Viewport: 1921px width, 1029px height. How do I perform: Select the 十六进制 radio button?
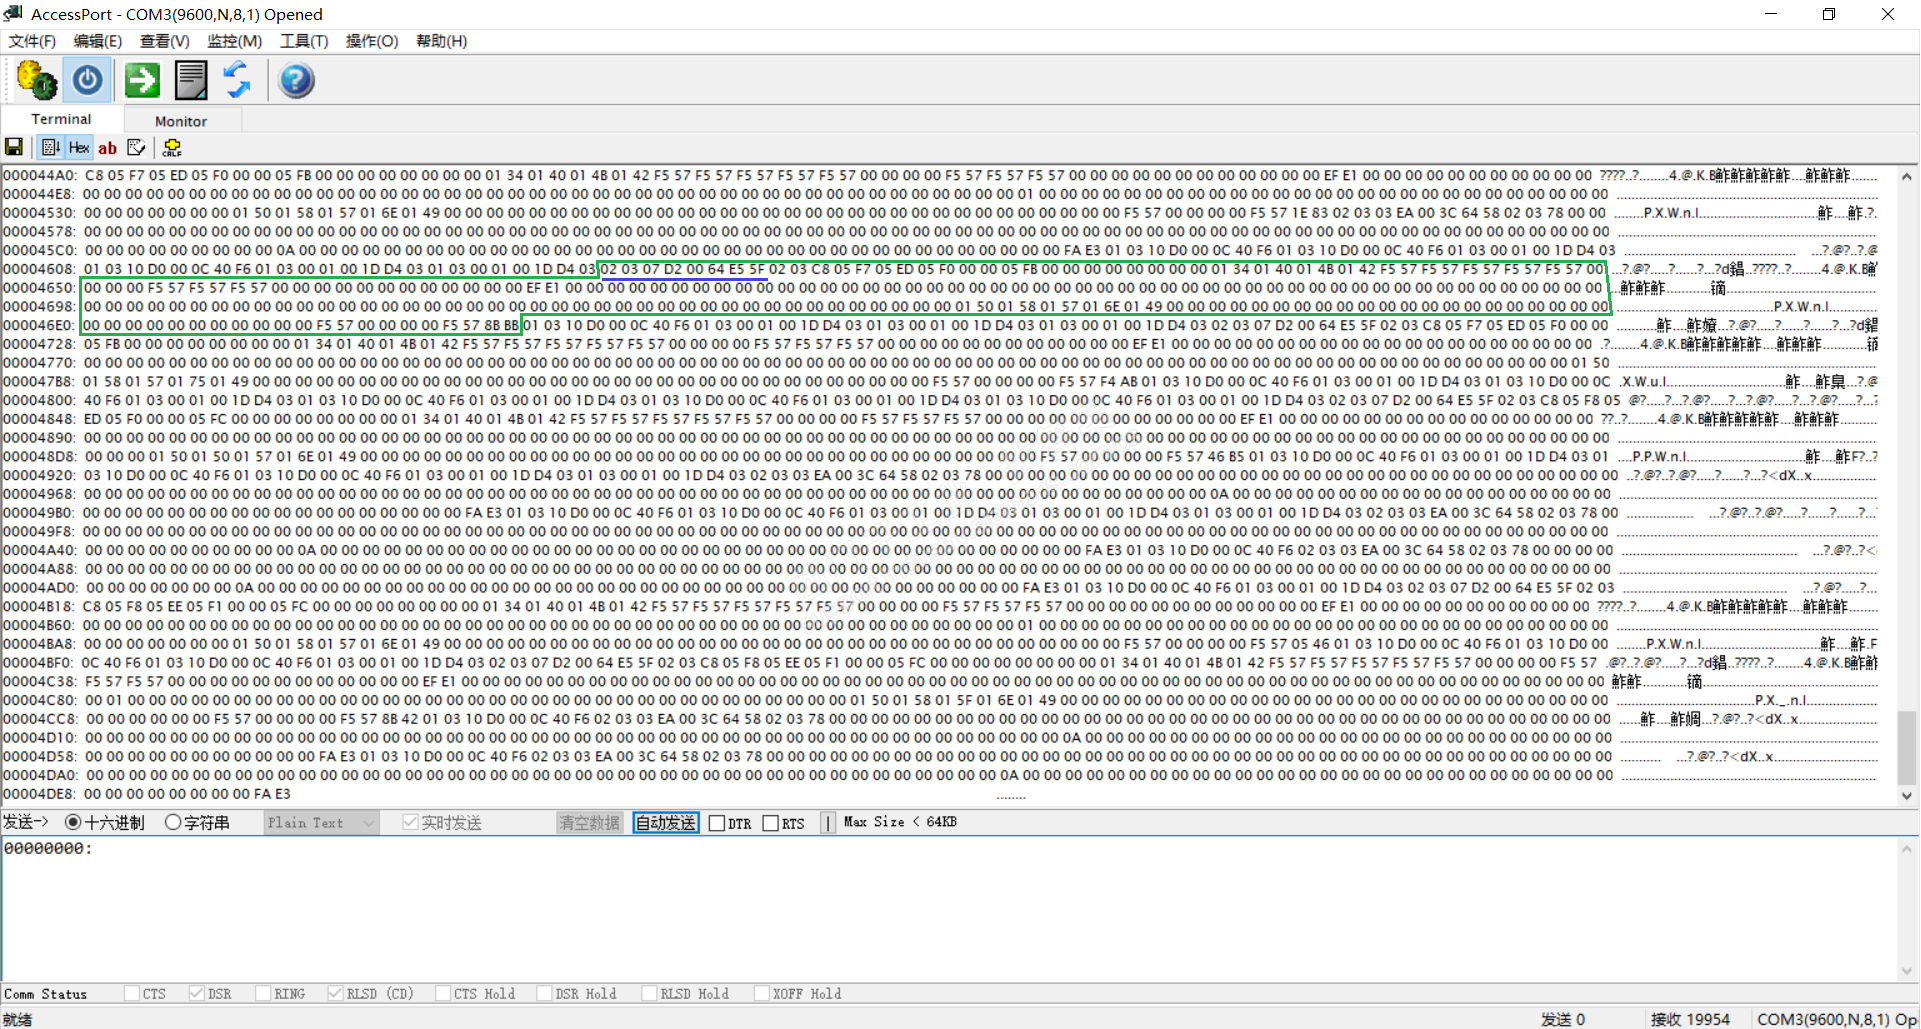click(73, 822)
